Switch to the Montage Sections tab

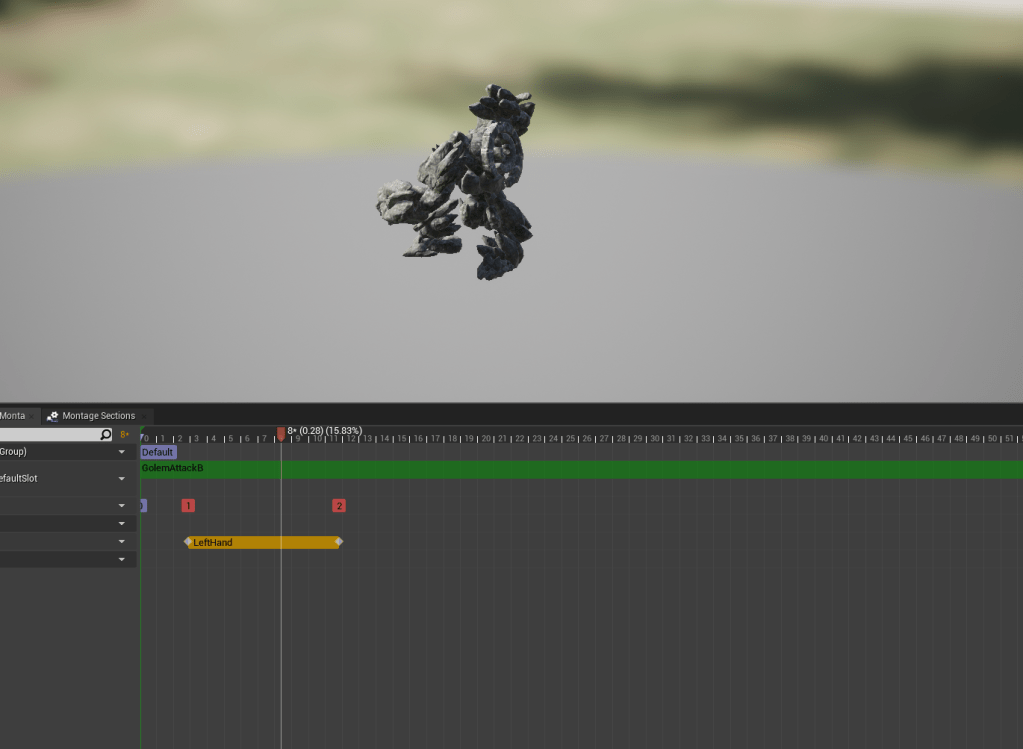tap(98, 416)
